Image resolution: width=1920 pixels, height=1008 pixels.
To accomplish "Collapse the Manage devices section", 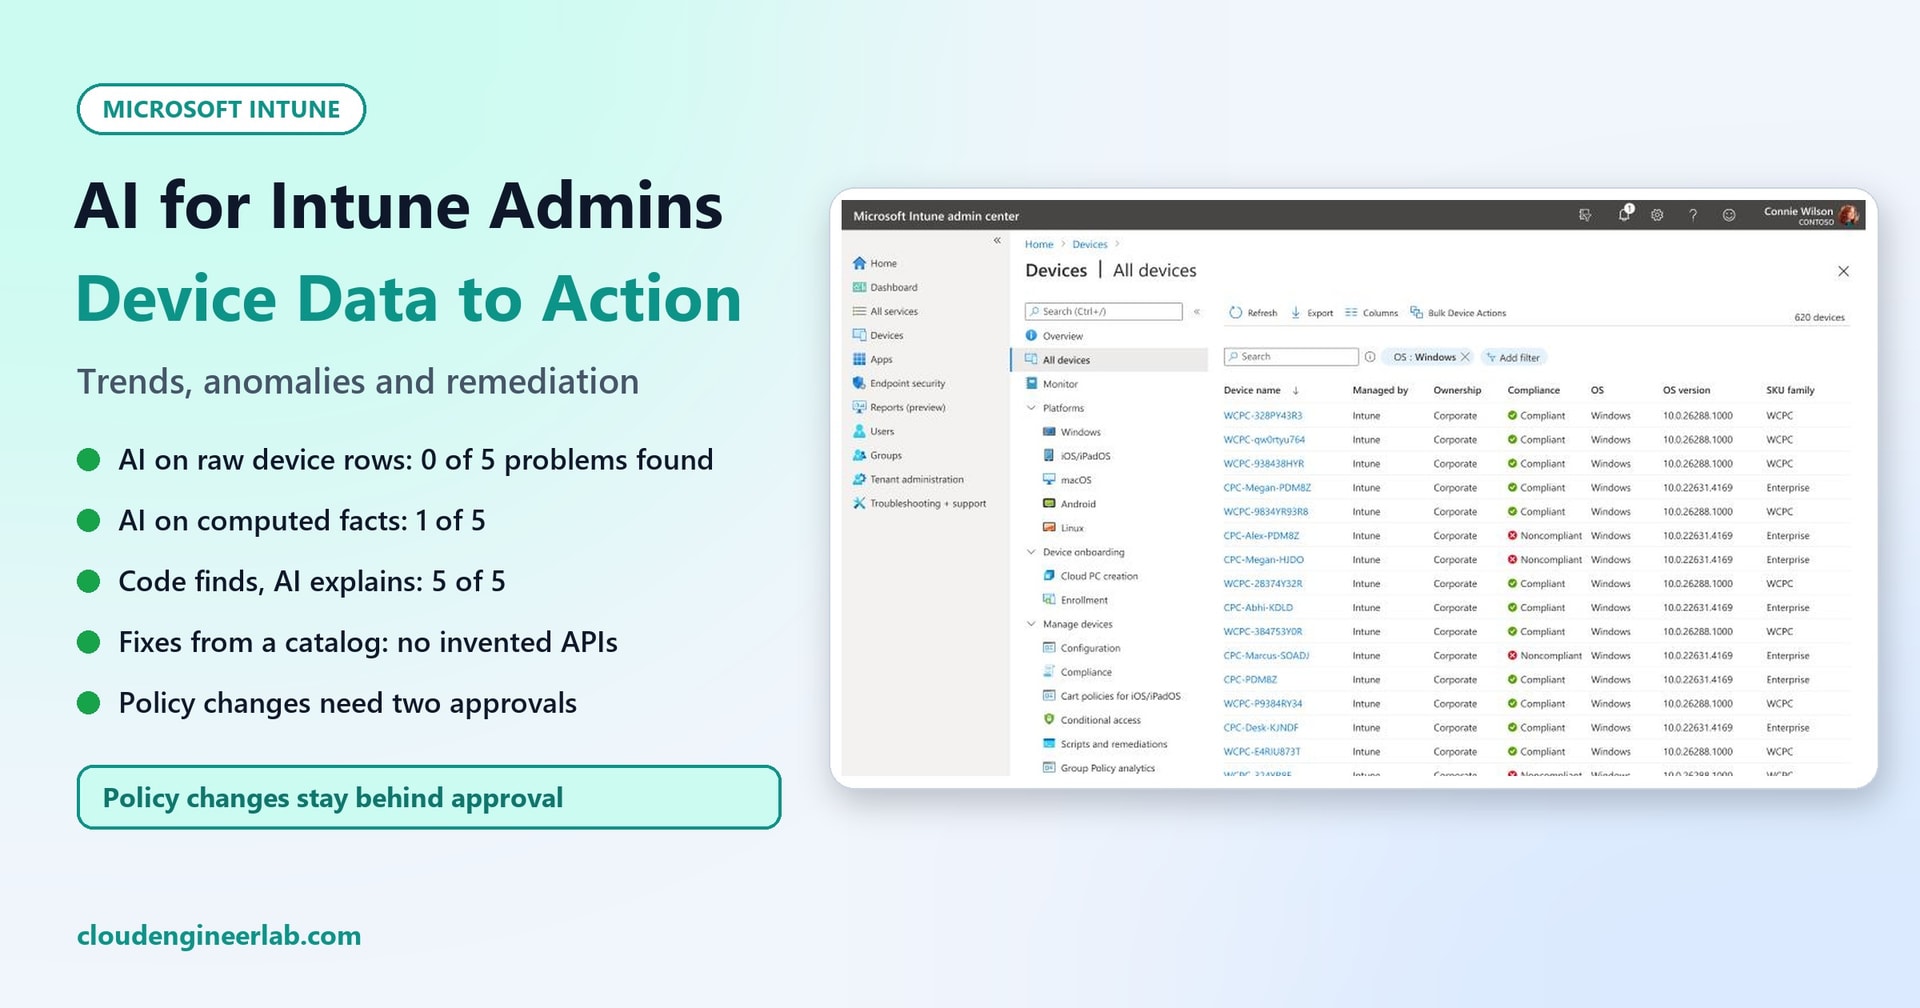I will tap(1031, 624).
